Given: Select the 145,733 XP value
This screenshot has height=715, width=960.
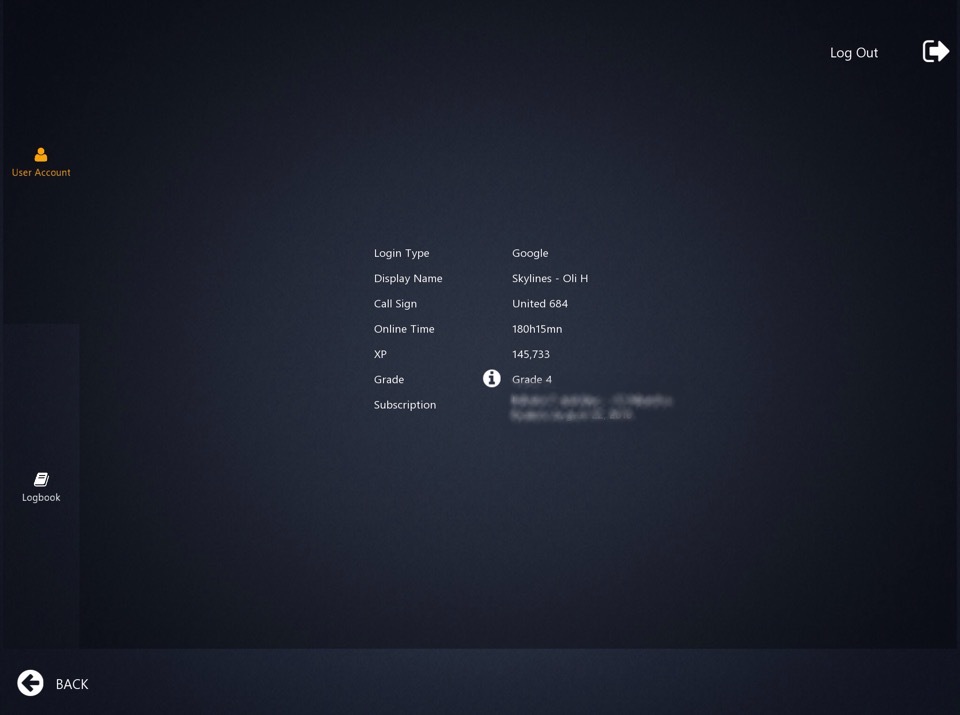Looking at the screenshot, I should 531,354.
